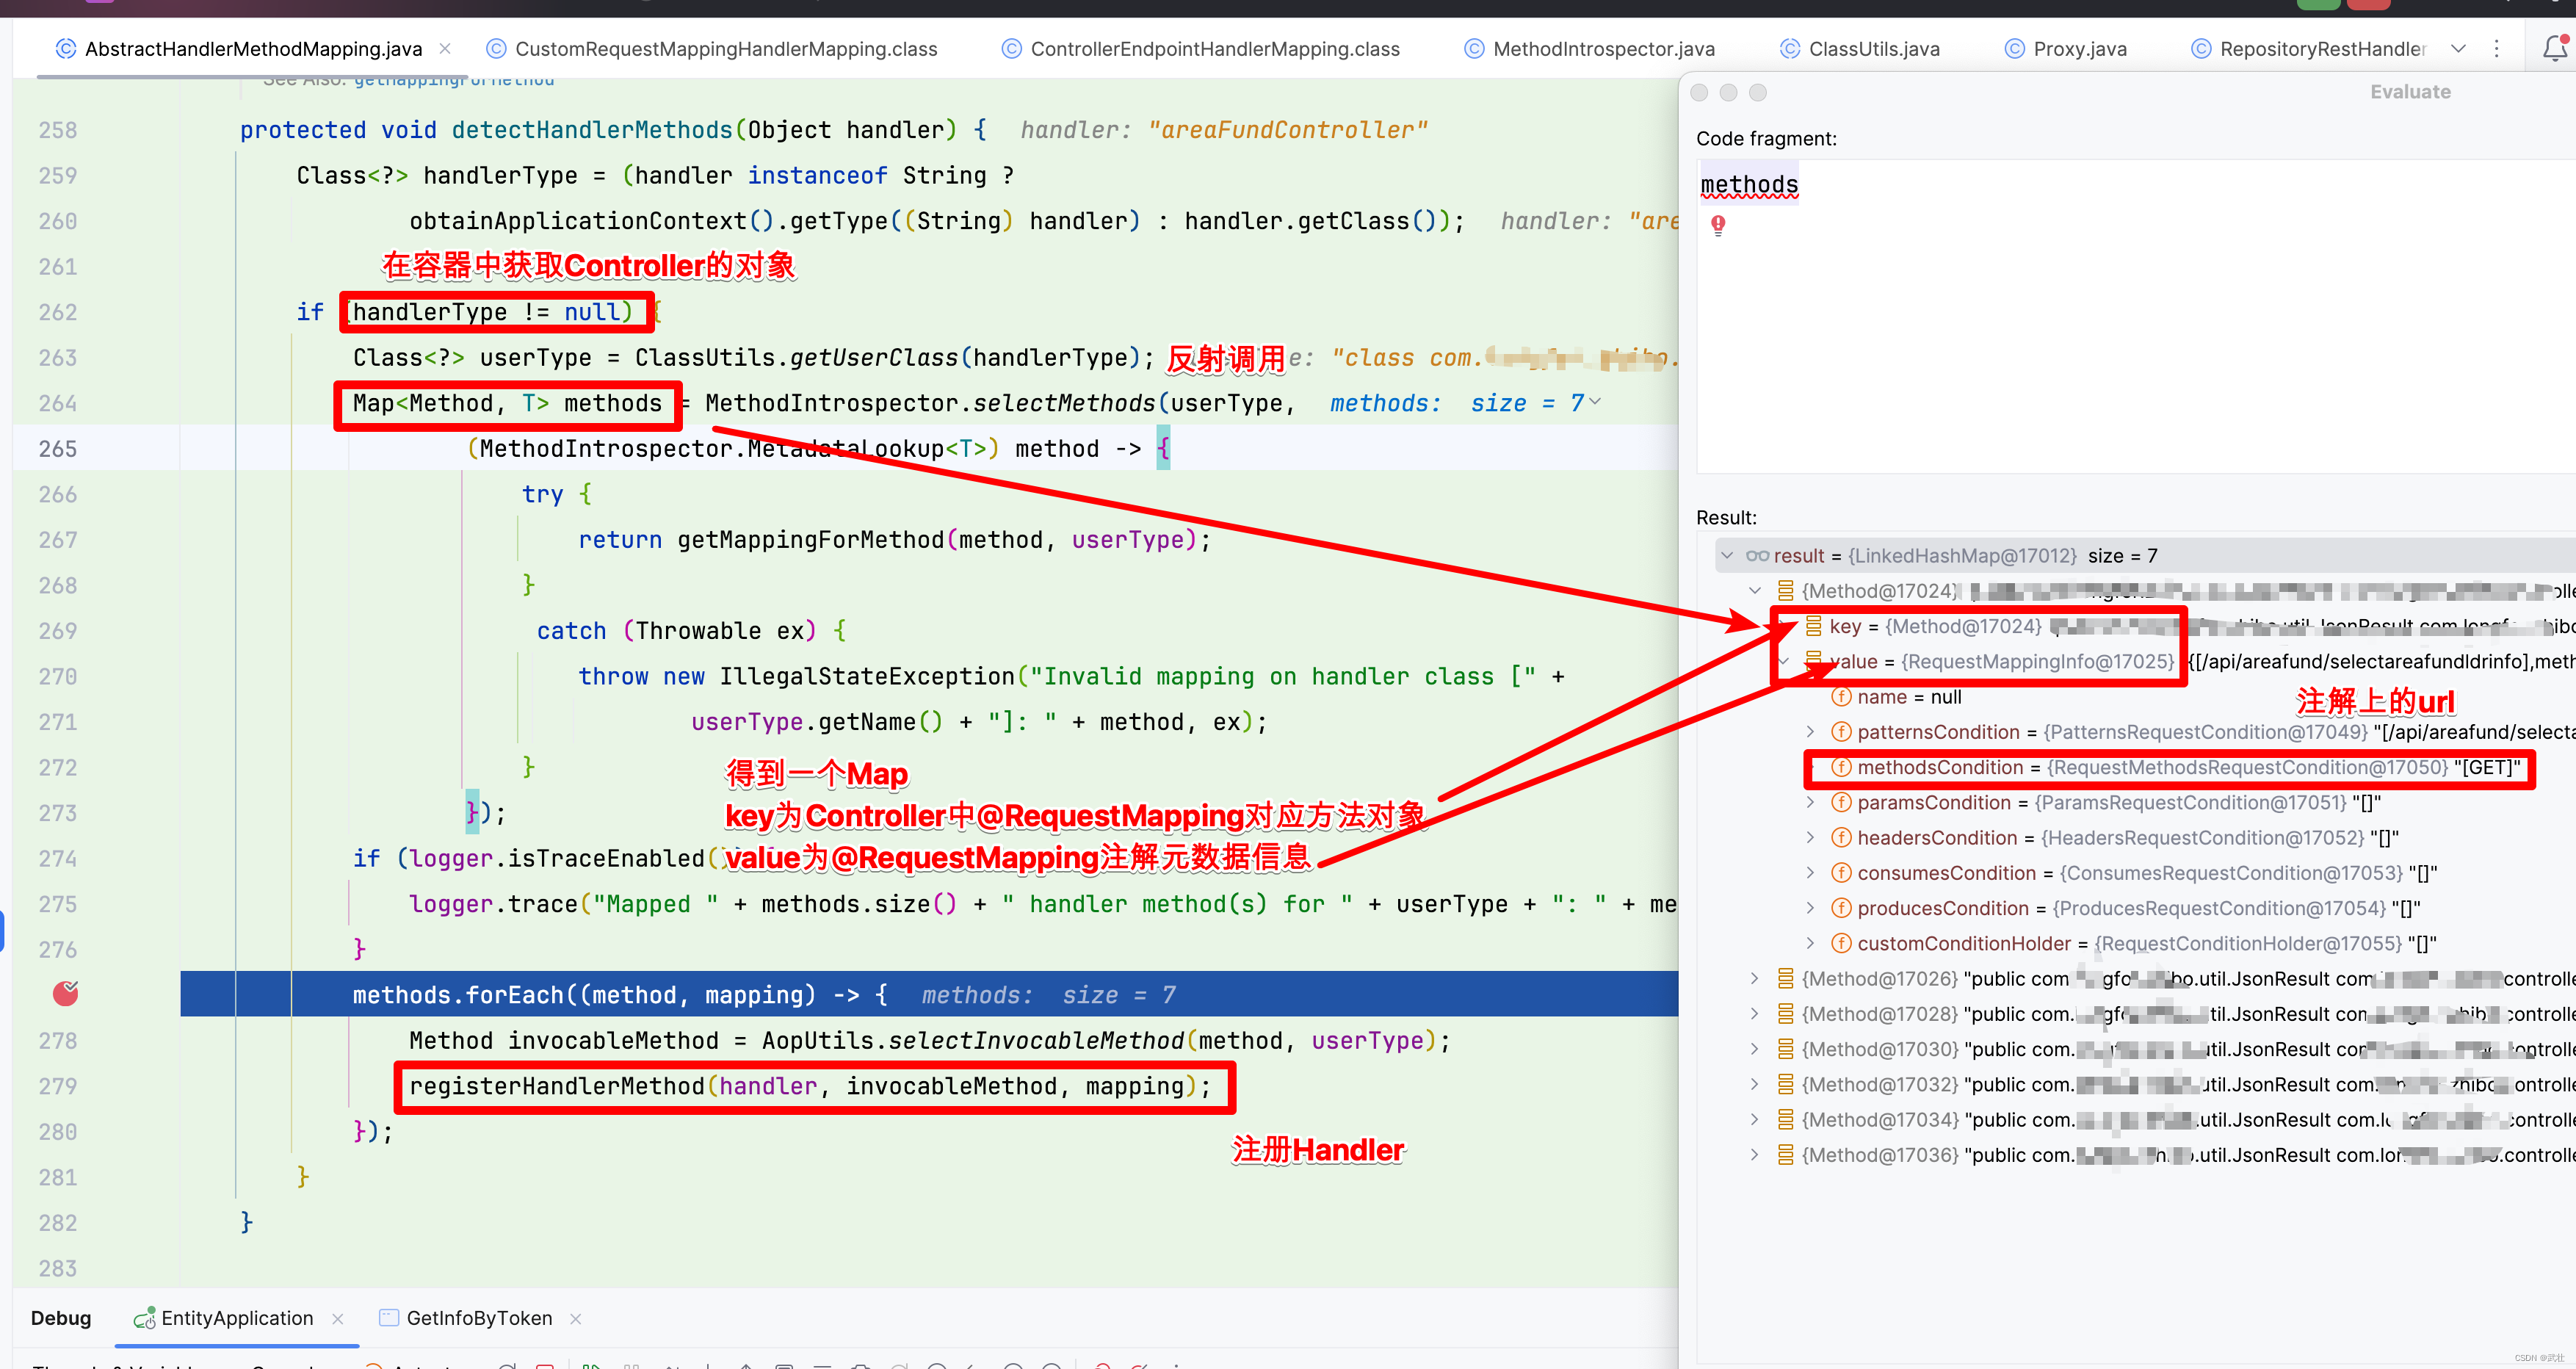
Task: Click the class icon on Proxy.java tab
Action: point(2015,49)
